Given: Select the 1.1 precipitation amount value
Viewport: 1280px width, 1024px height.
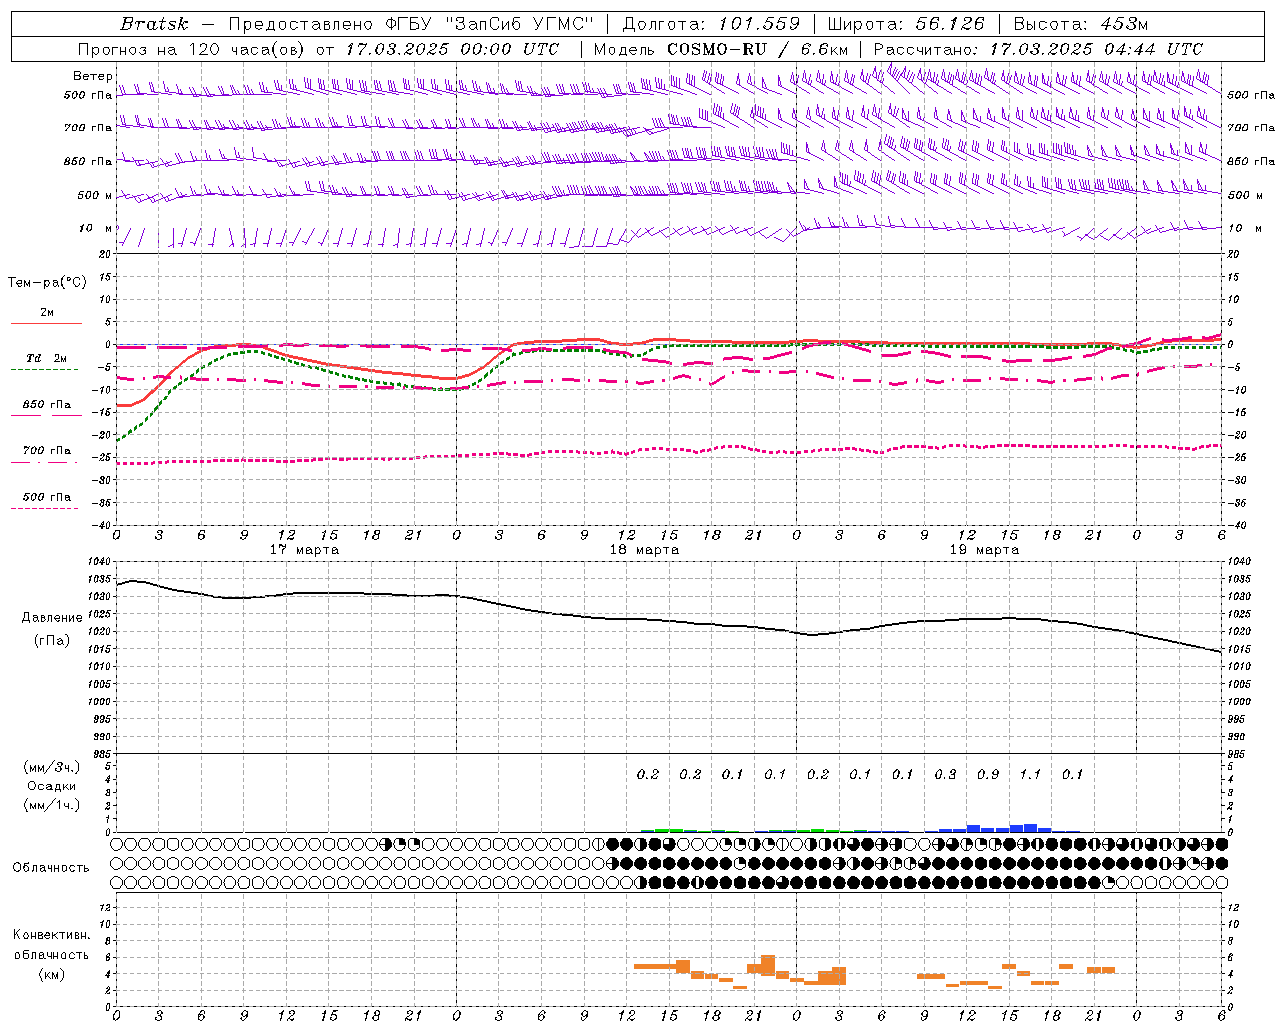Looking at the screenshot, I should pyautogui.click(x=1030, y=774).
